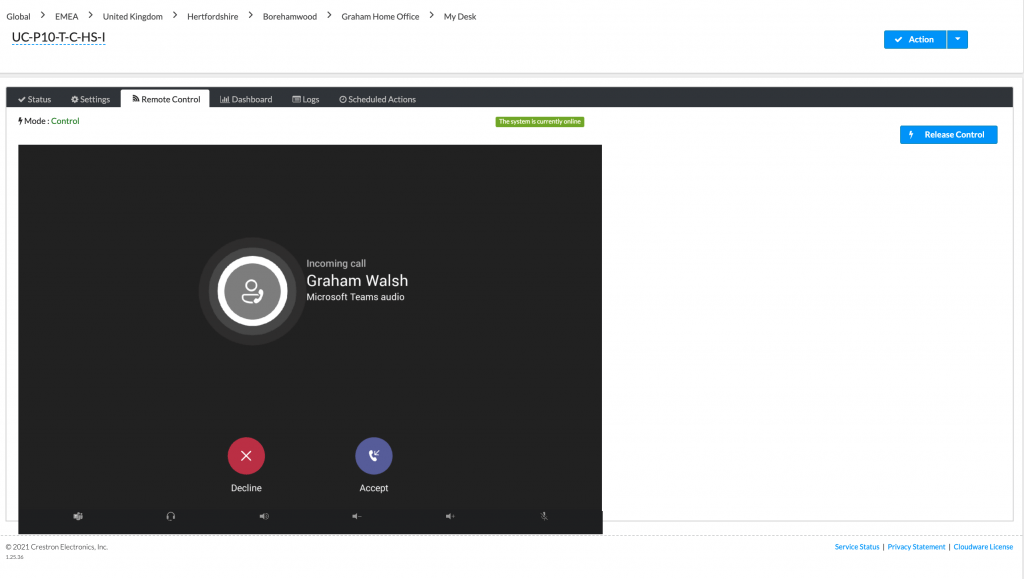The image size is (1024, 579).
Task: Navigate to EMEA breadcrumb
Action: 67,16
